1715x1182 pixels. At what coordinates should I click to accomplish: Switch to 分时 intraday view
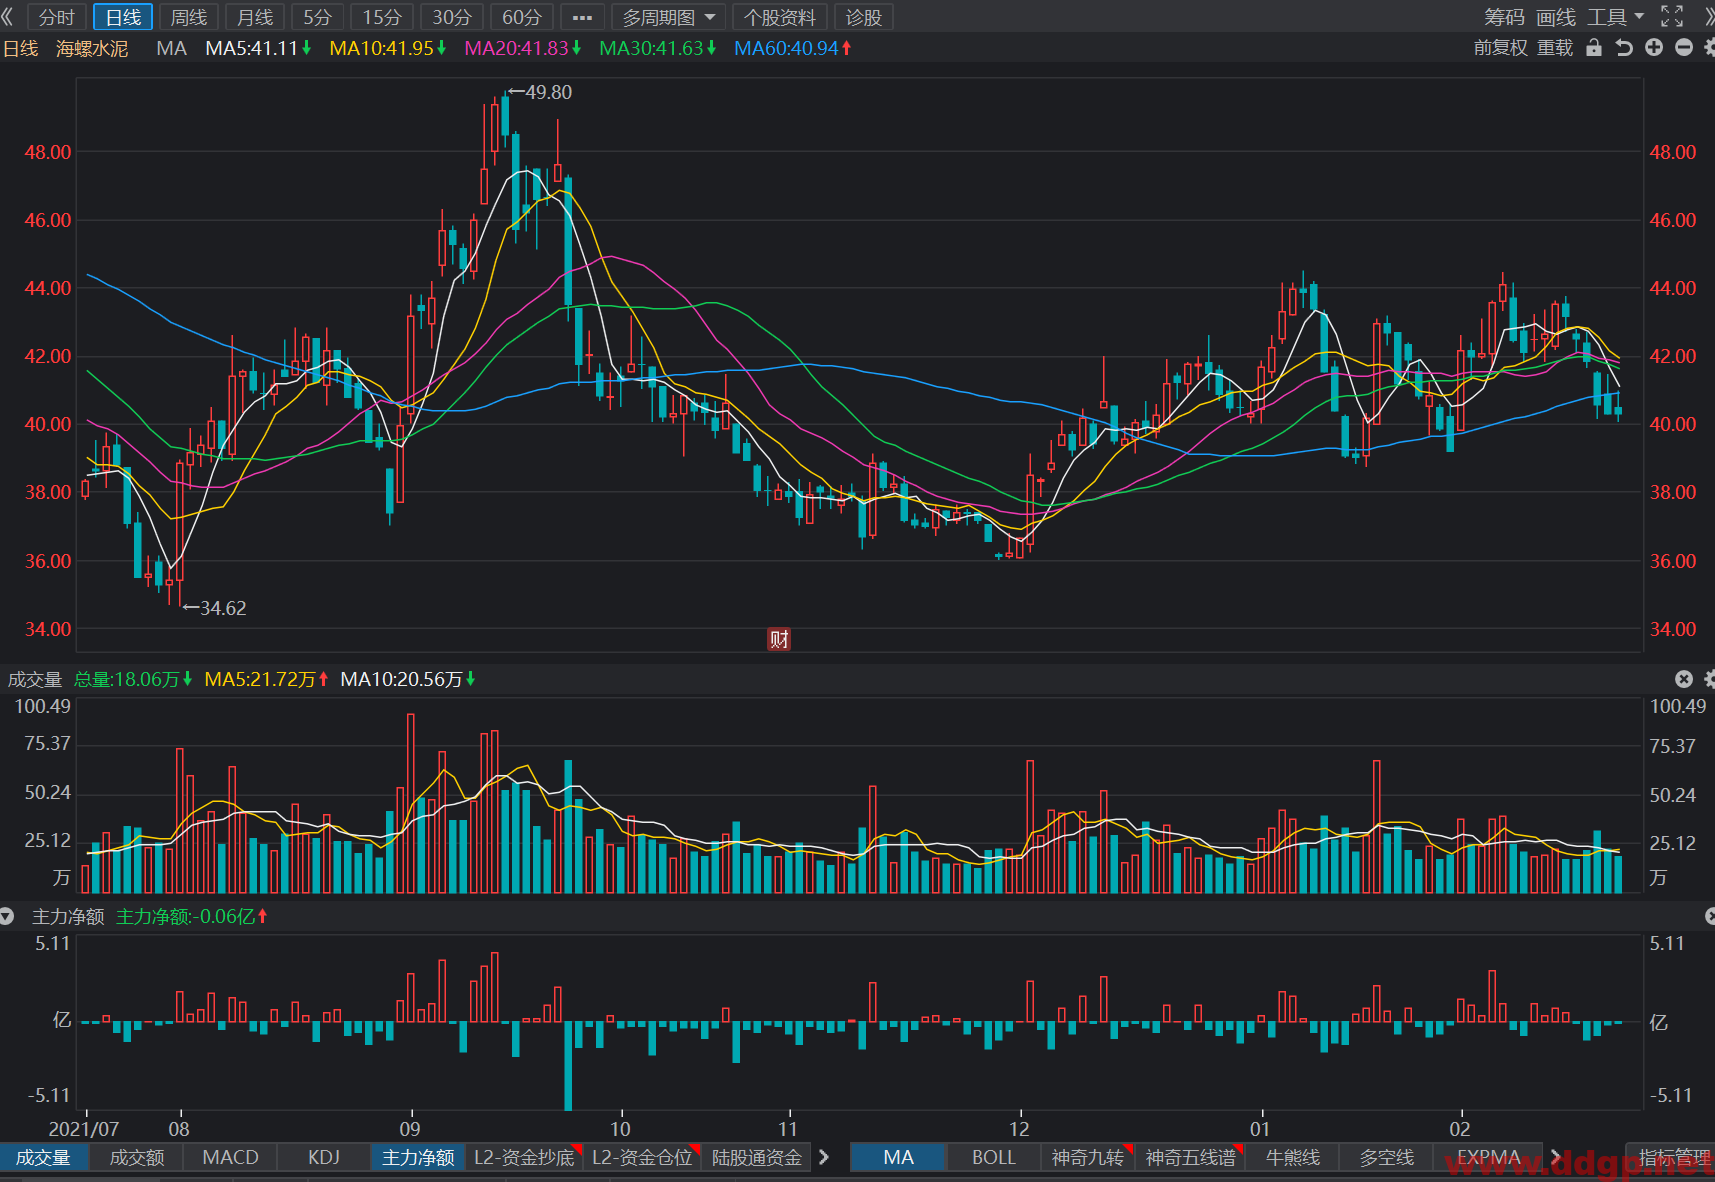click(57, 17)
